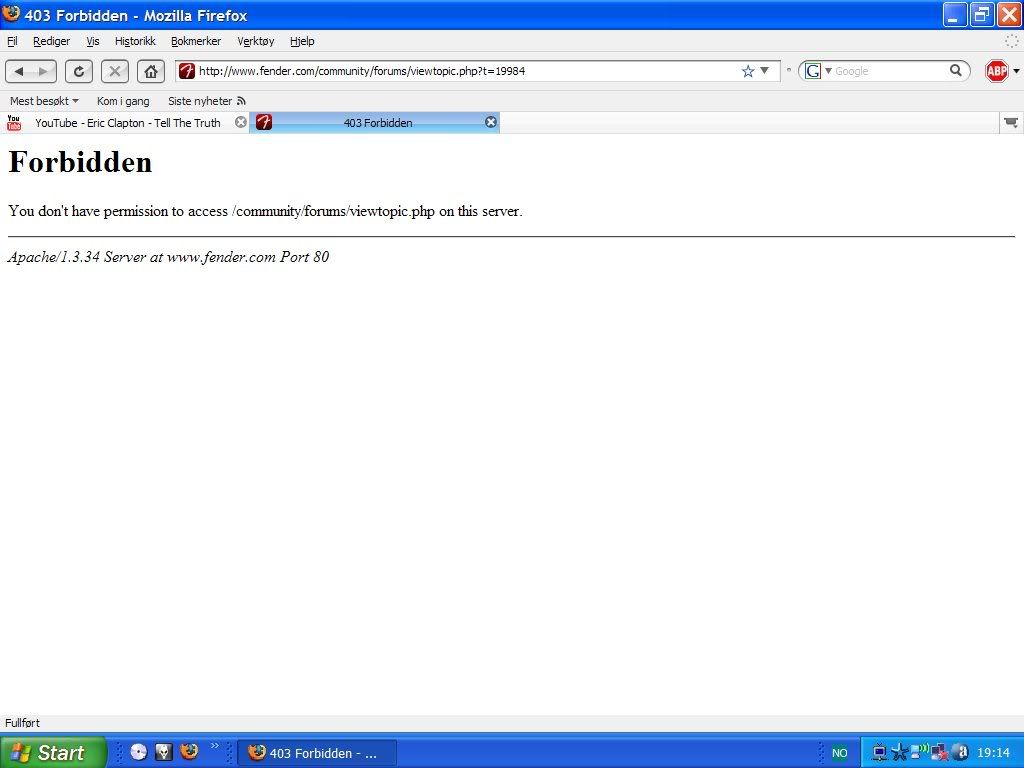1024x768 pixels.
Task: Bookmark this page with the star
Action: pyautogui.click(x=747, y=71)
